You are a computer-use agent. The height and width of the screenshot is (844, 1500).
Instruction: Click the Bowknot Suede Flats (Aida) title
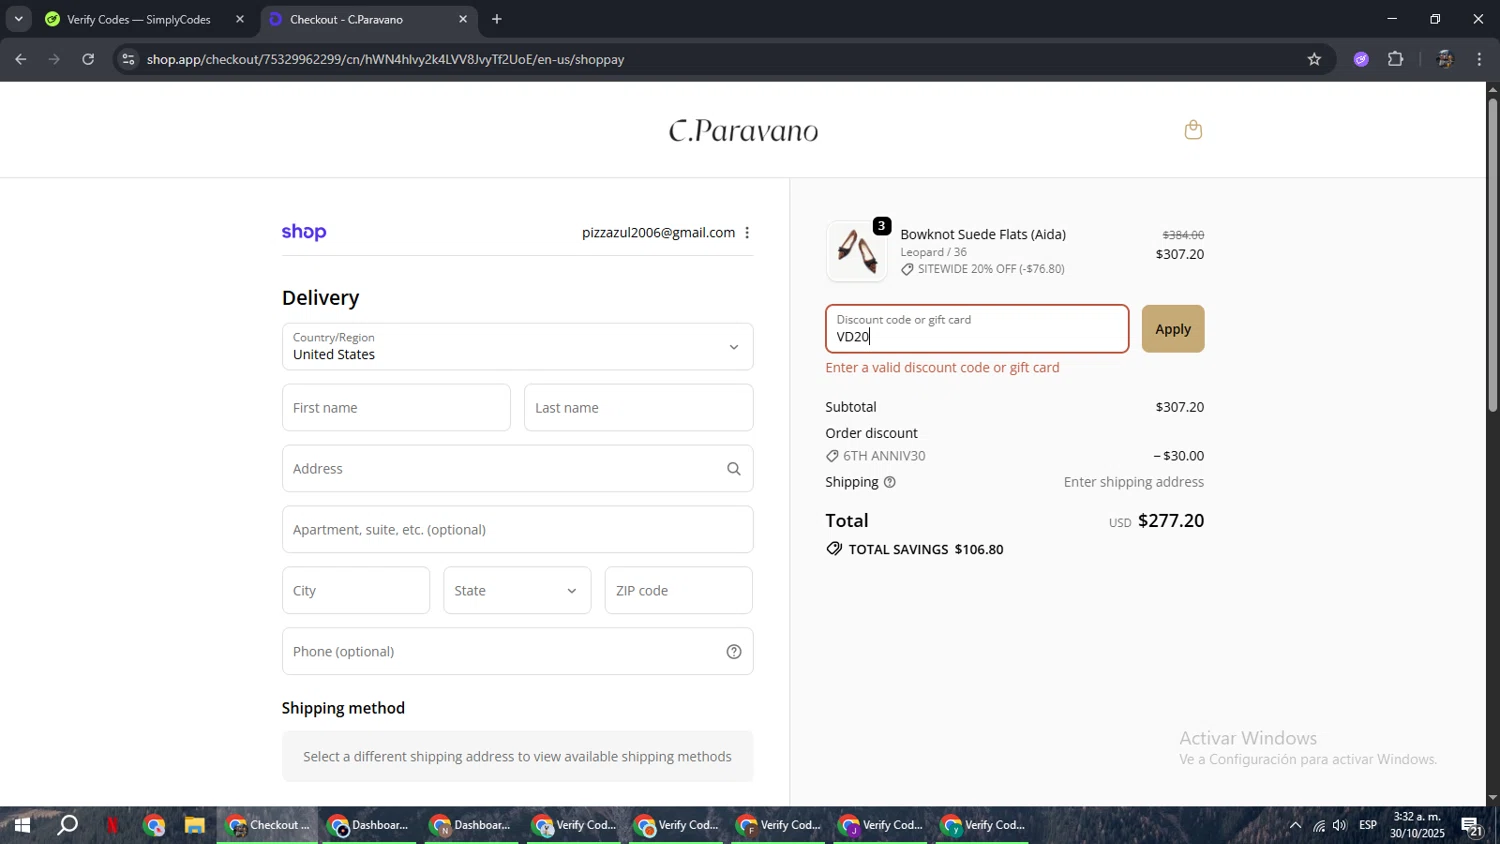983,234
